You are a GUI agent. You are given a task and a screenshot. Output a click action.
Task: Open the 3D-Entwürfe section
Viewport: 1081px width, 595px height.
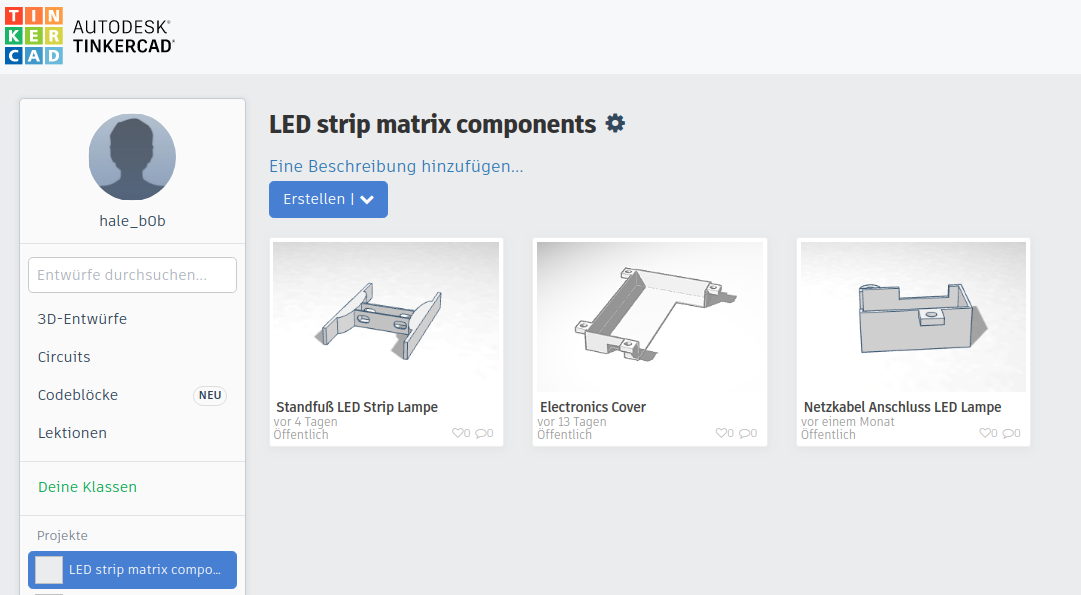[80, 318]
